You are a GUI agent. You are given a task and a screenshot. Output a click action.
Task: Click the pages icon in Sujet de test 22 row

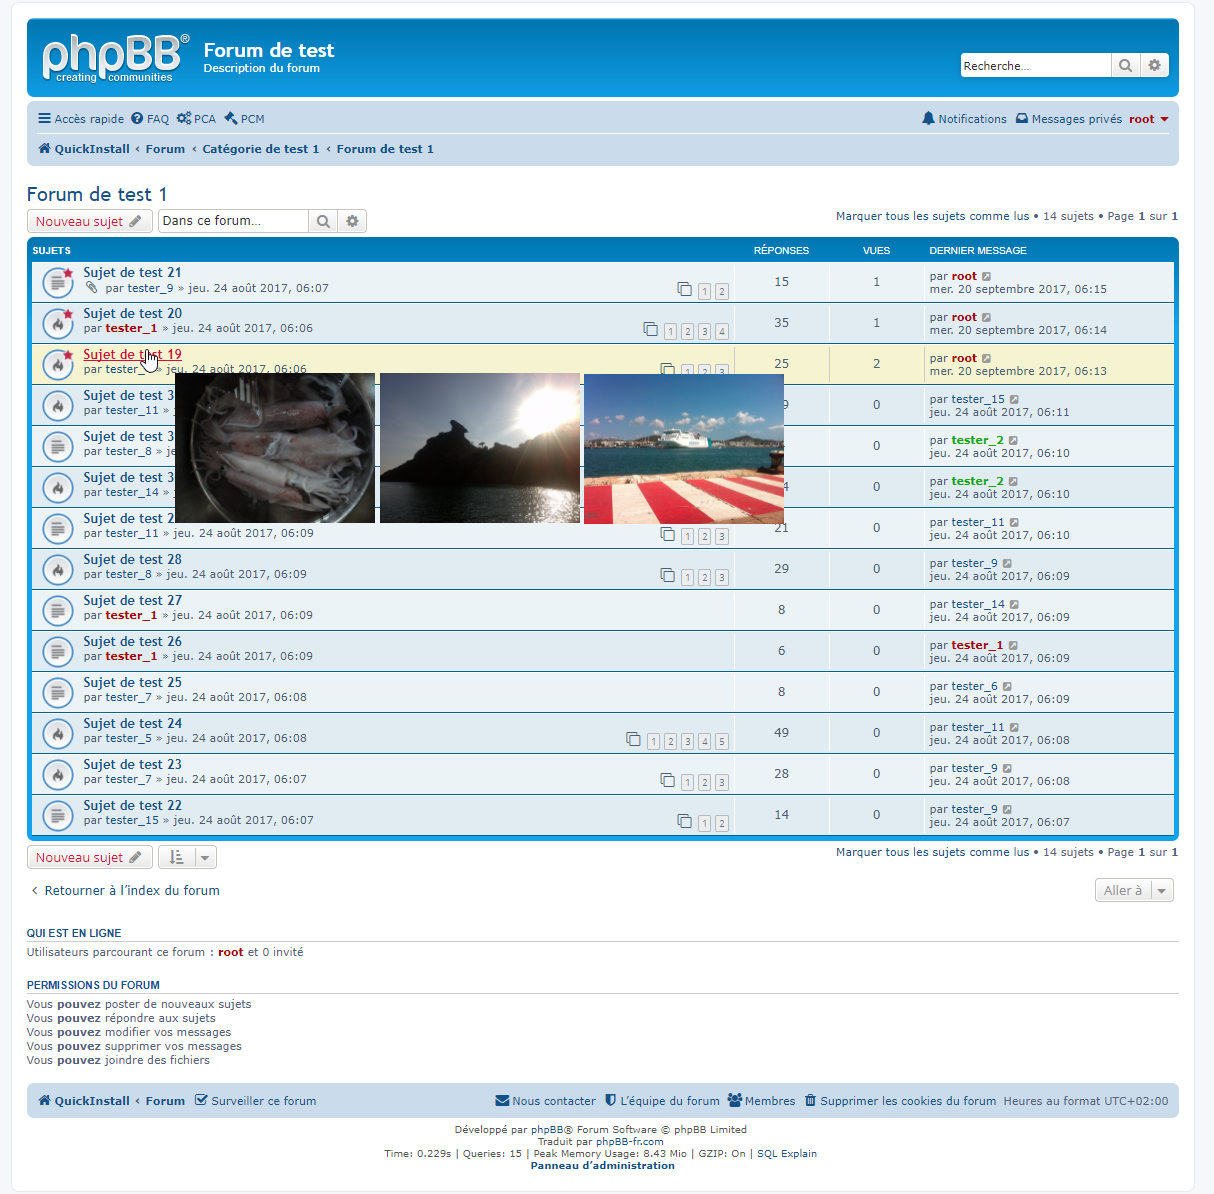[x=684, y=821]
